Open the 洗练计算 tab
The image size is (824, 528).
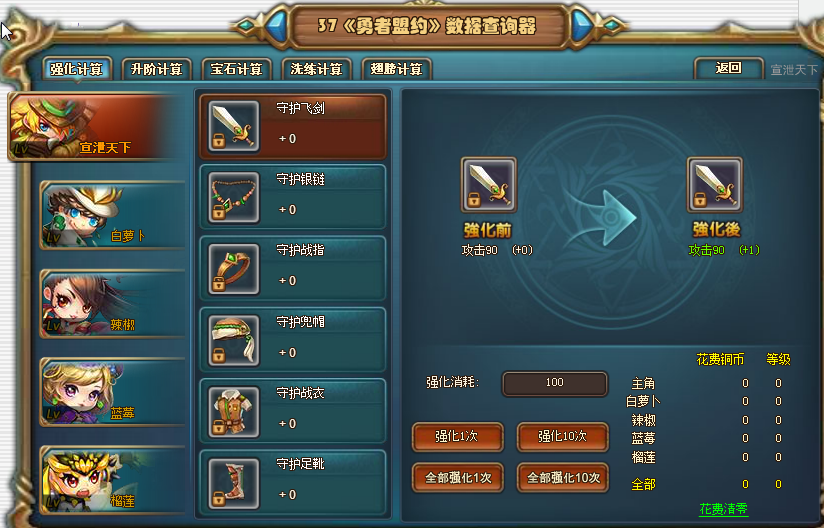click(316, 69)
